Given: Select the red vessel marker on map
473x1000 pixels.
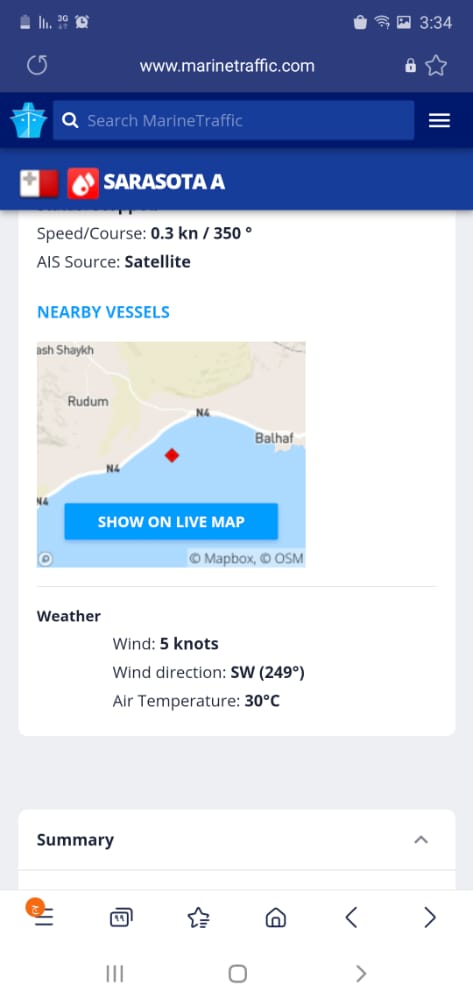Looking at the screenshot, I should pos(171,455).
